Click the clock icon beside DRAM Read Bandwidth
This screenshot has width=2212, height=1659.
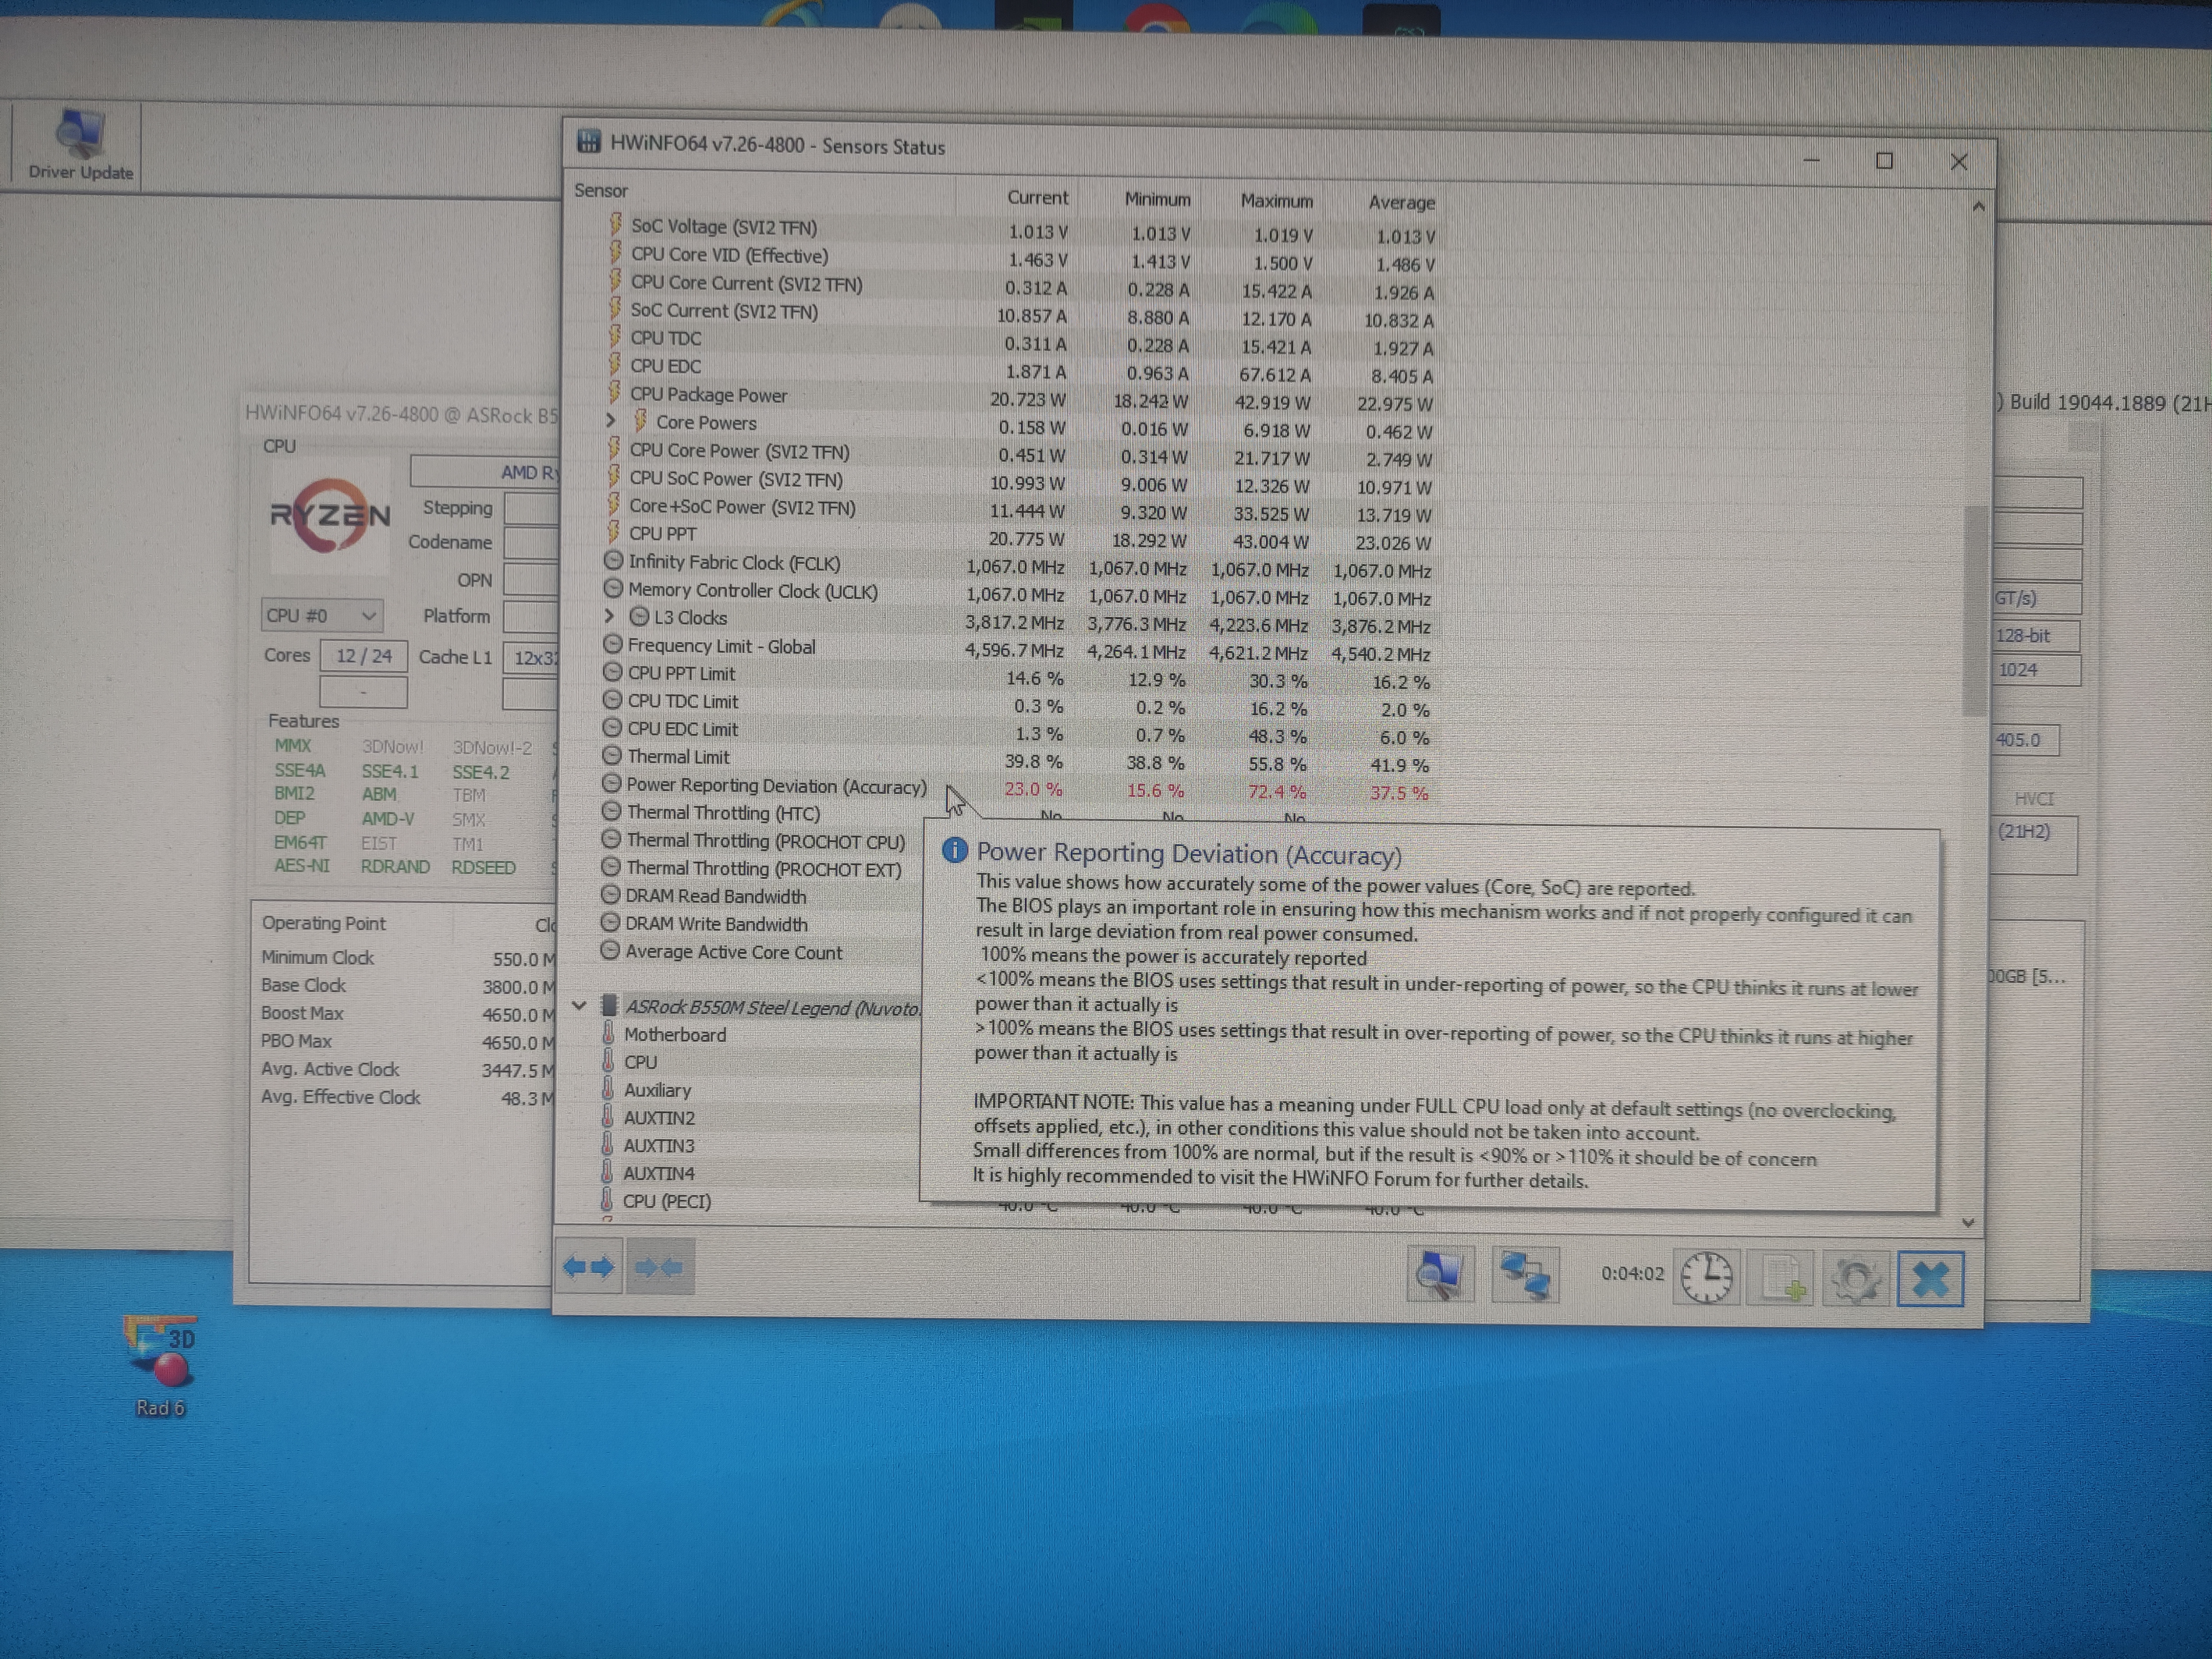(610, 894)
